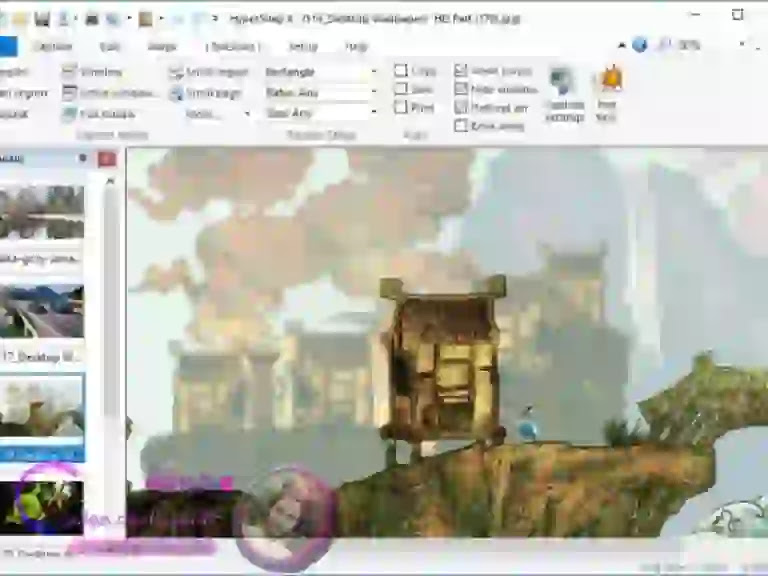Pin the thumbnails panel with pin icon
The height and width of the screenshot is (576, 768).
tap(83, 158)
